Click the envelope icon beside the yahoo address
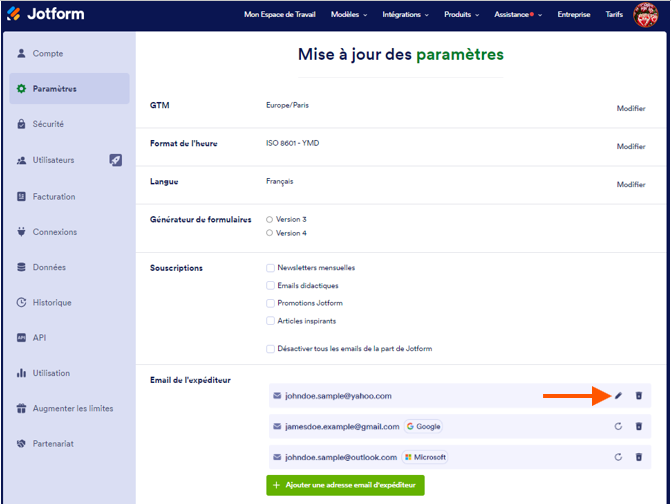Image resolution: width=671 pixels, height=504 pixels. coord(277,396)
